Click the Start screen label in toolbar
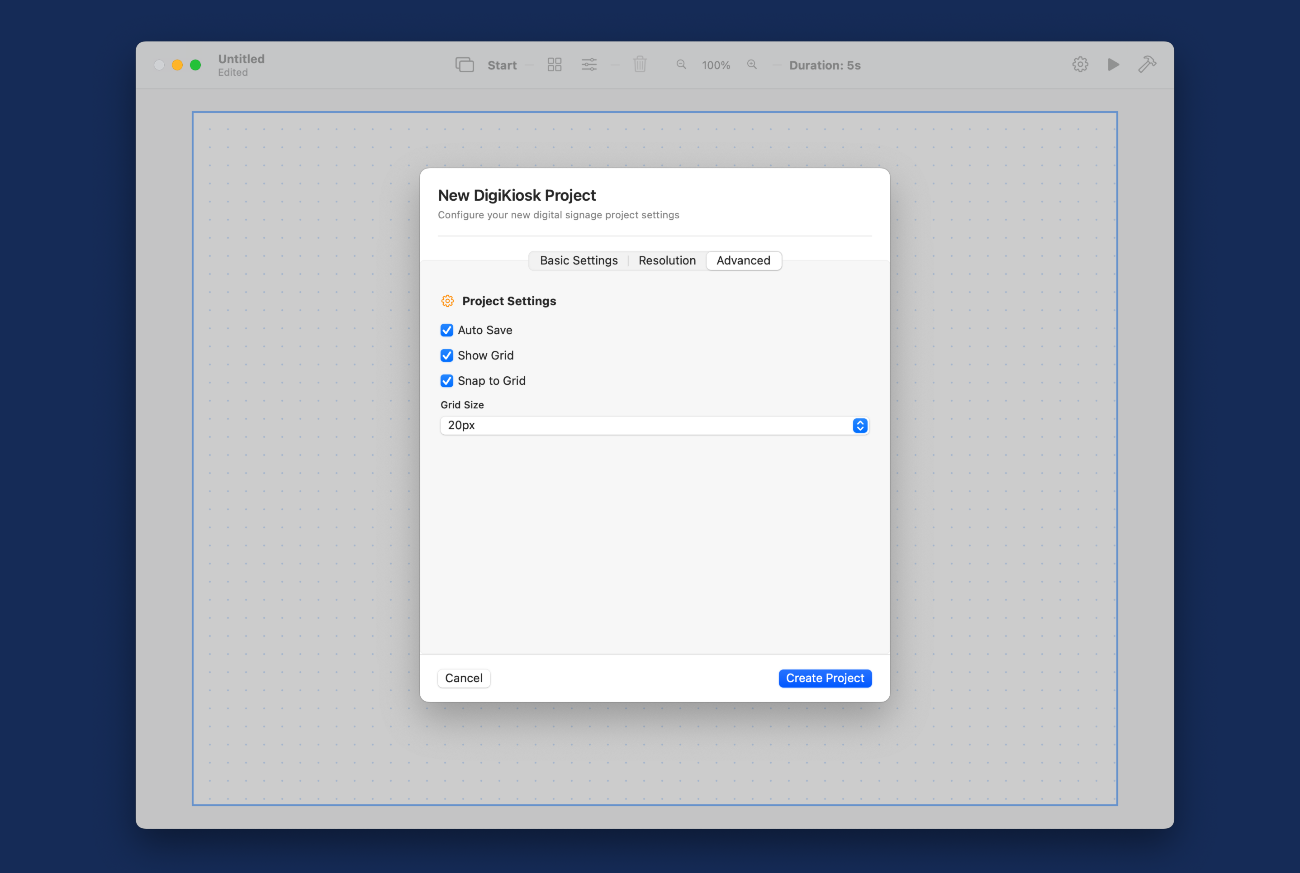Image resolution: width=1300 pixels, height=873 pixels. (502, 65)
